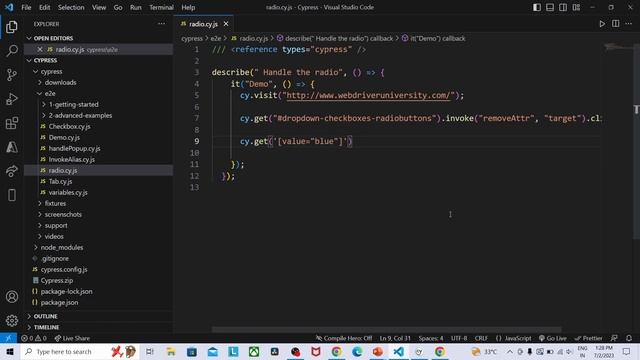Open Explorer Views and More Actions ellipsis

click(x=162, y=24)
